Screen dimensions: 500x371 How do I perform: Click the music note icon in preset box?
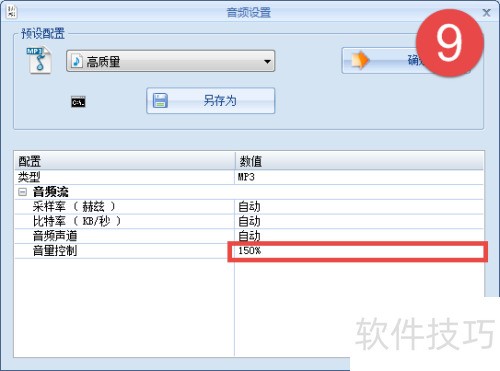click(77, 61)
